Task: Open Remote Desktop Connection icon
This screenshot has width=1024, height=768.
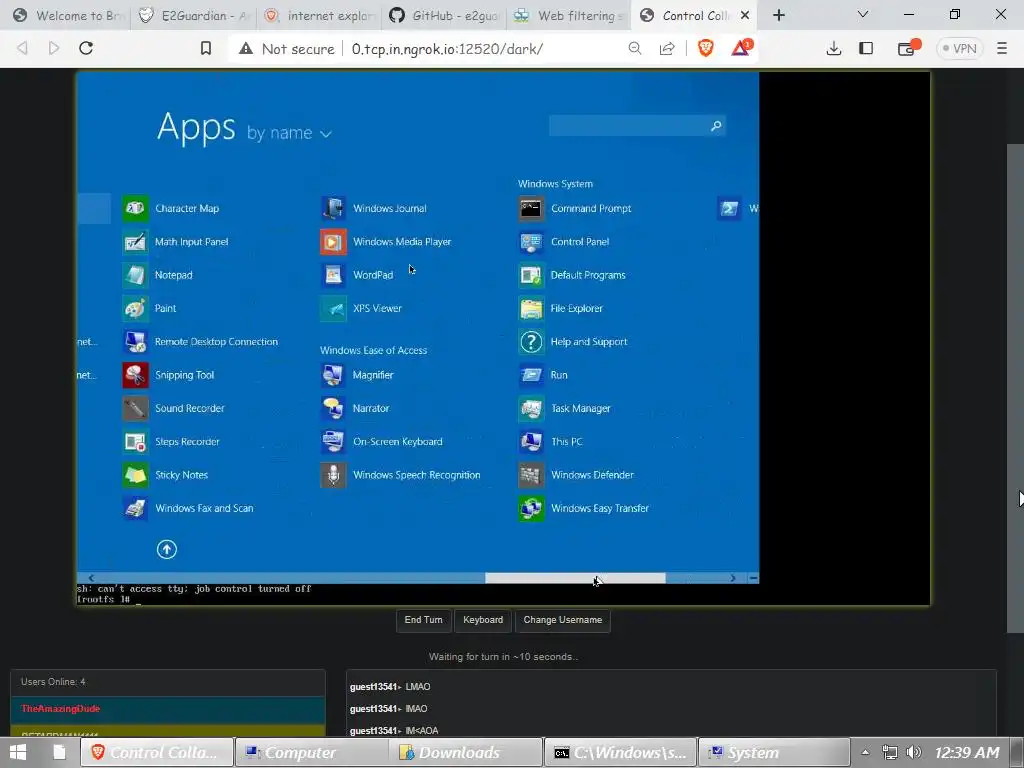Action: pos(135,342)
